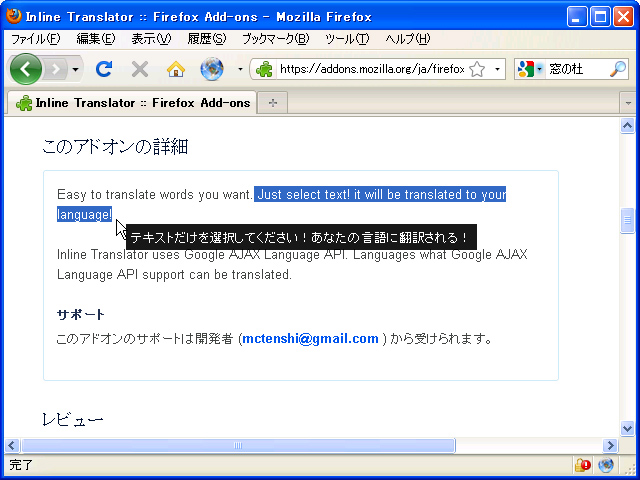Open the search engine selector dropdown arrow
This screenshot has width=640, height=480.
(540, 69)
